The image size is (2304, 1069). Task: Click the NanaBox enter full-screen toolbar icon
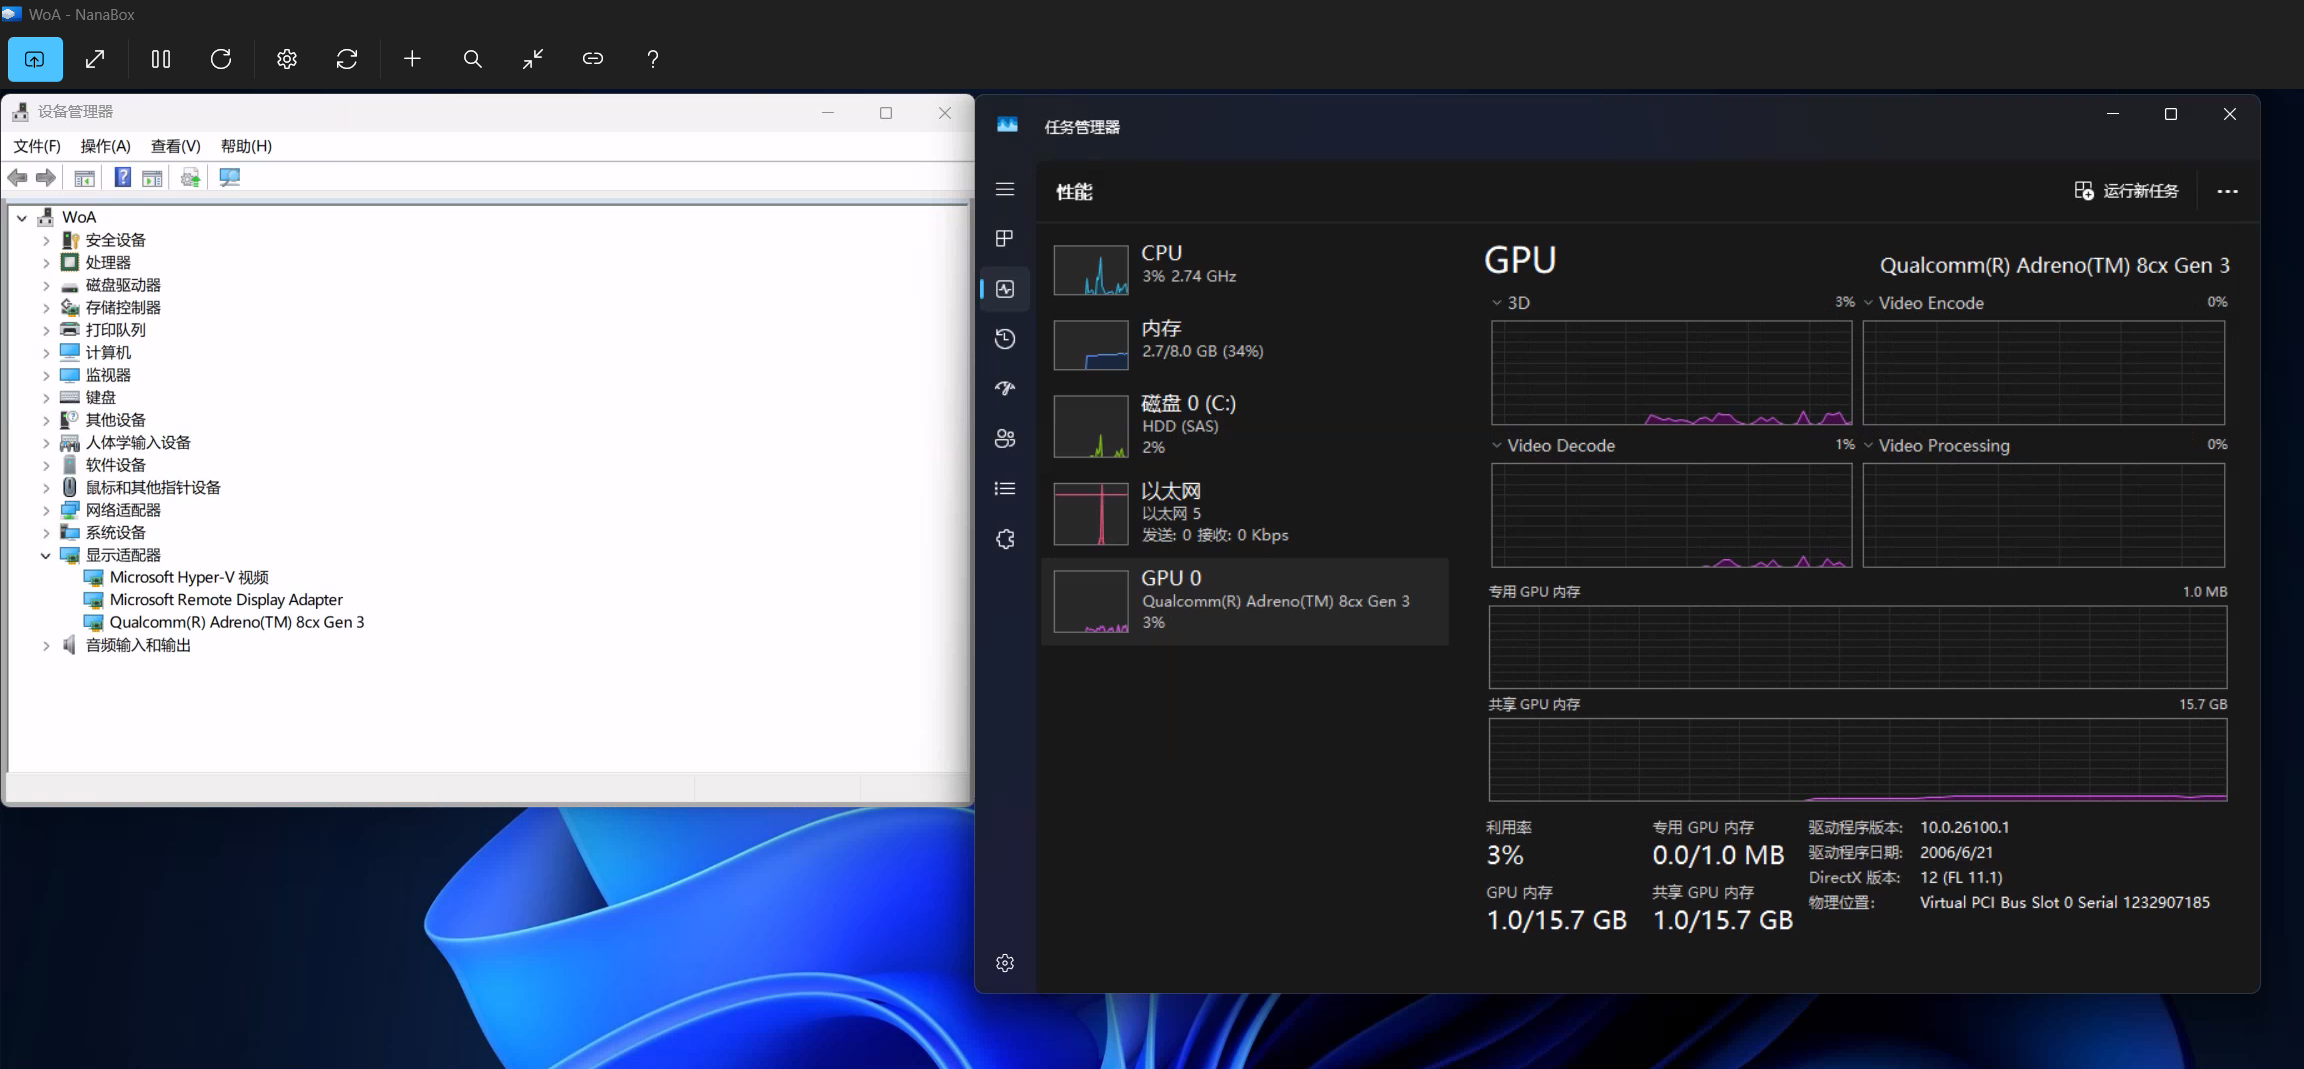pyautogui.click(x=35, y=59)
